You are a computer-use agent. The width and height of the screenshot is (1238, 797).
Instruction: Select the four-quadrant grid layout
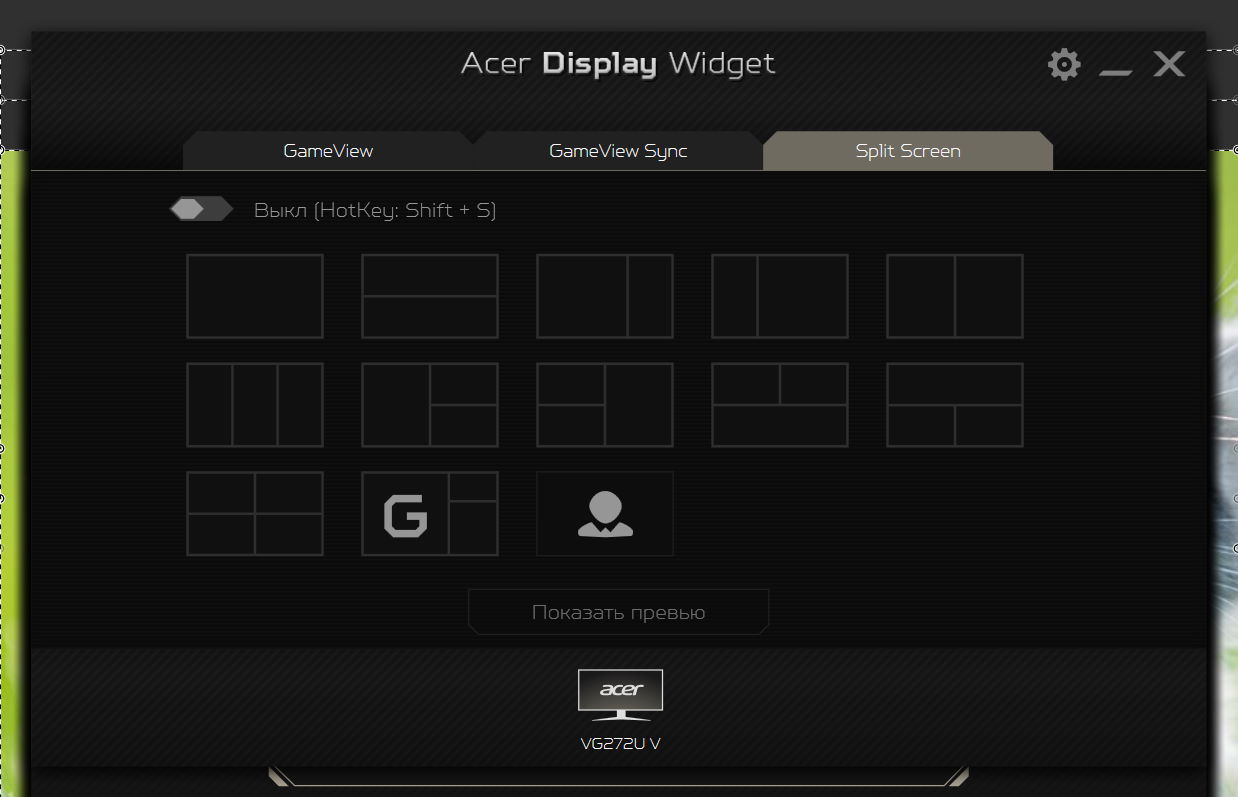point(255,514)
